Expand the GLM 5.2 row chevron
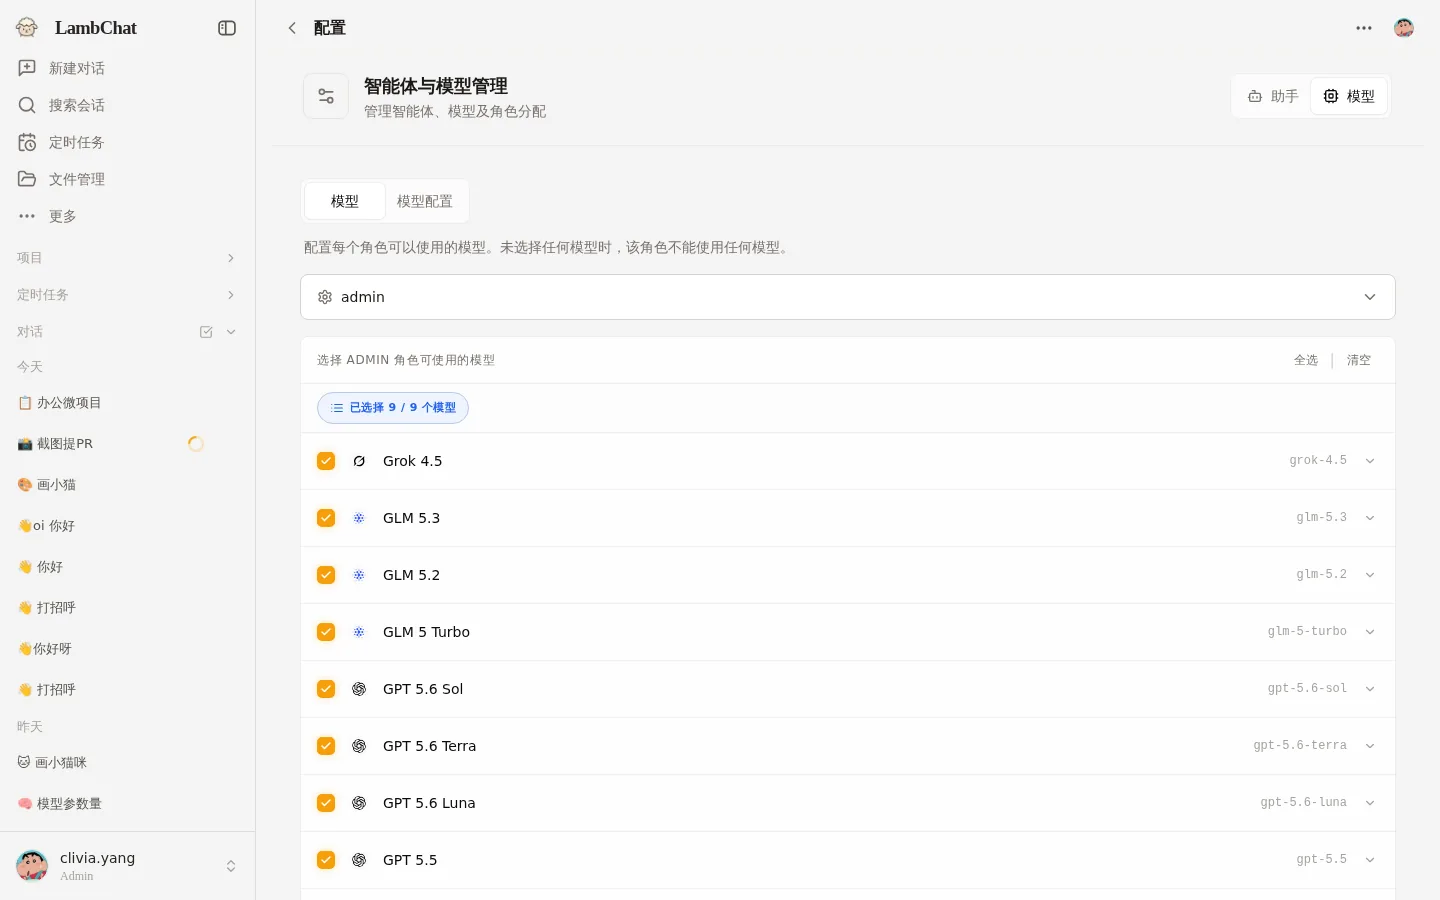 click(1370, 575)
